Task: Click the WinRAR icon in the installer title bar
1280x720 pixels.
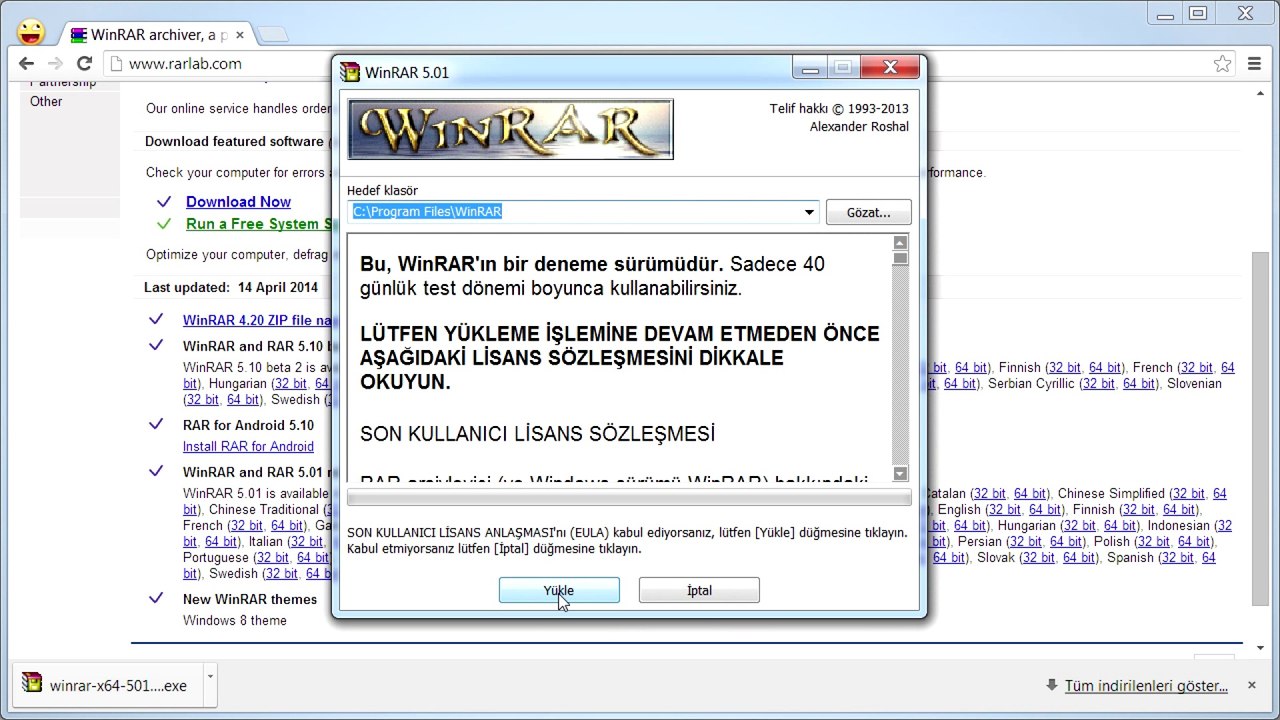Action: pos(350,72)
